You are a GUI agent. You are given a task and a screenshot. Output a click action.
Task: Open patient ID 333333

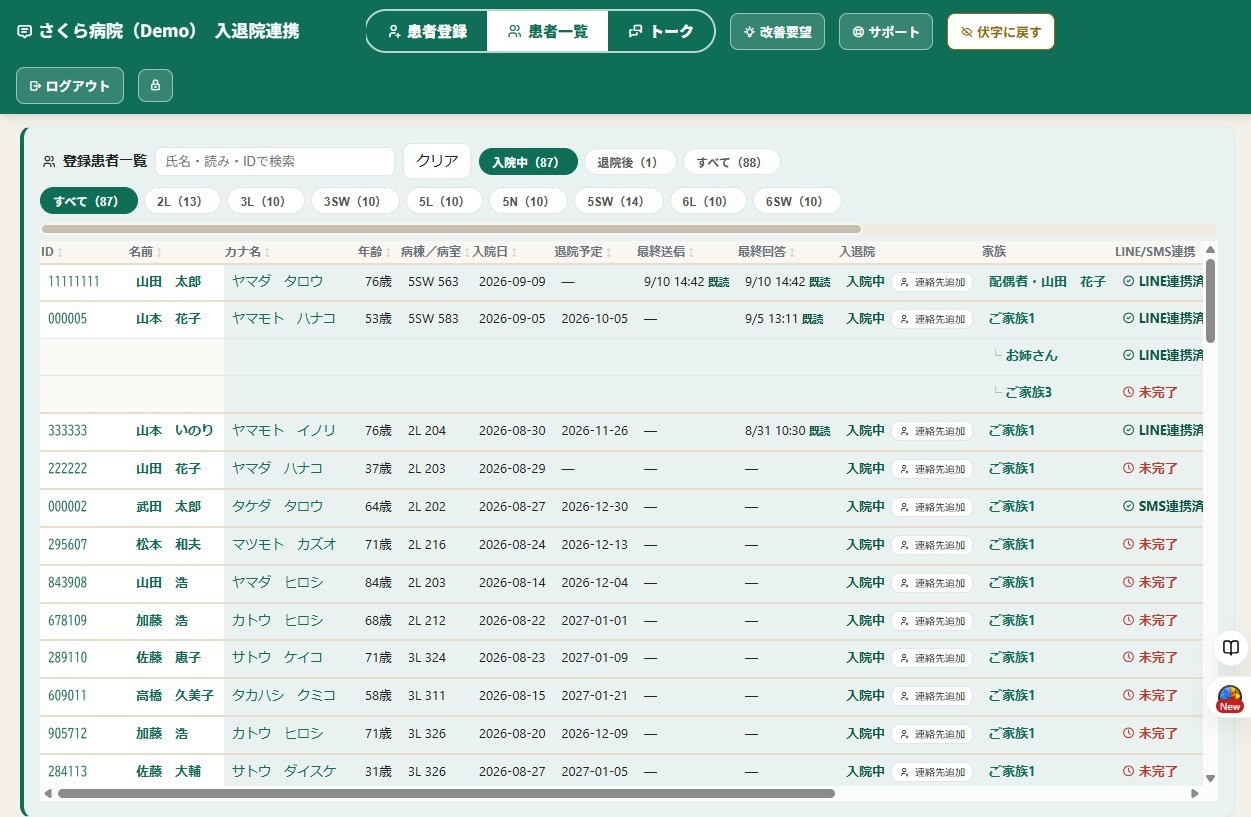tap(67, 431)
